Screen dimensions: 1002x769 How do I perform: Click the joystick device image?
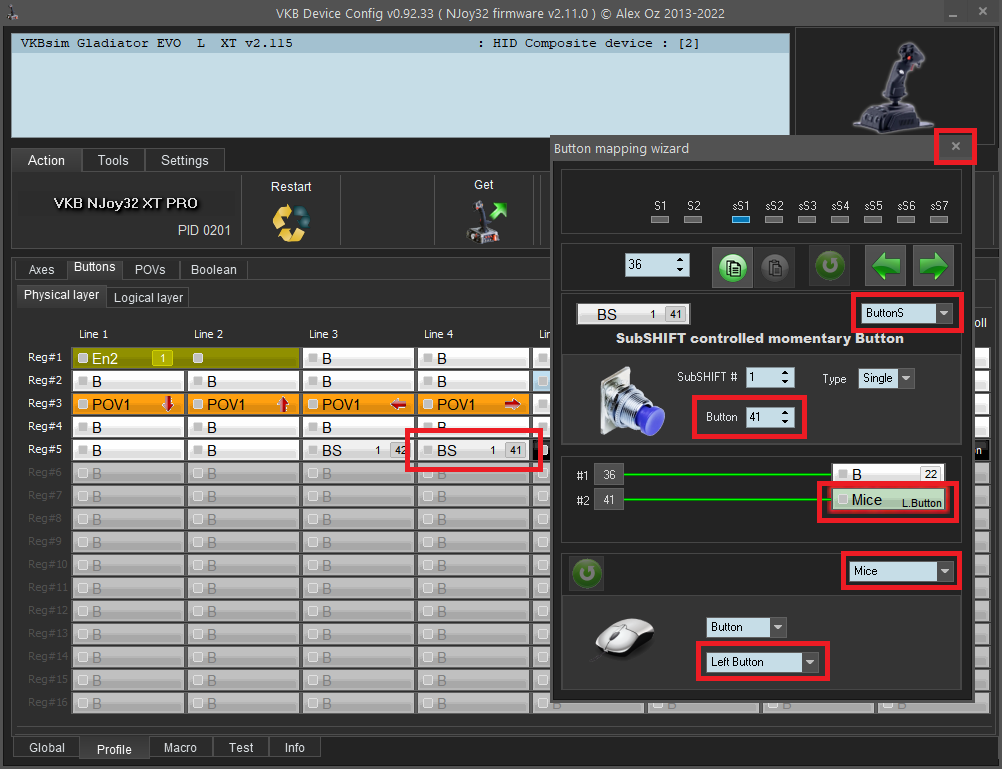tap(894, 86)
